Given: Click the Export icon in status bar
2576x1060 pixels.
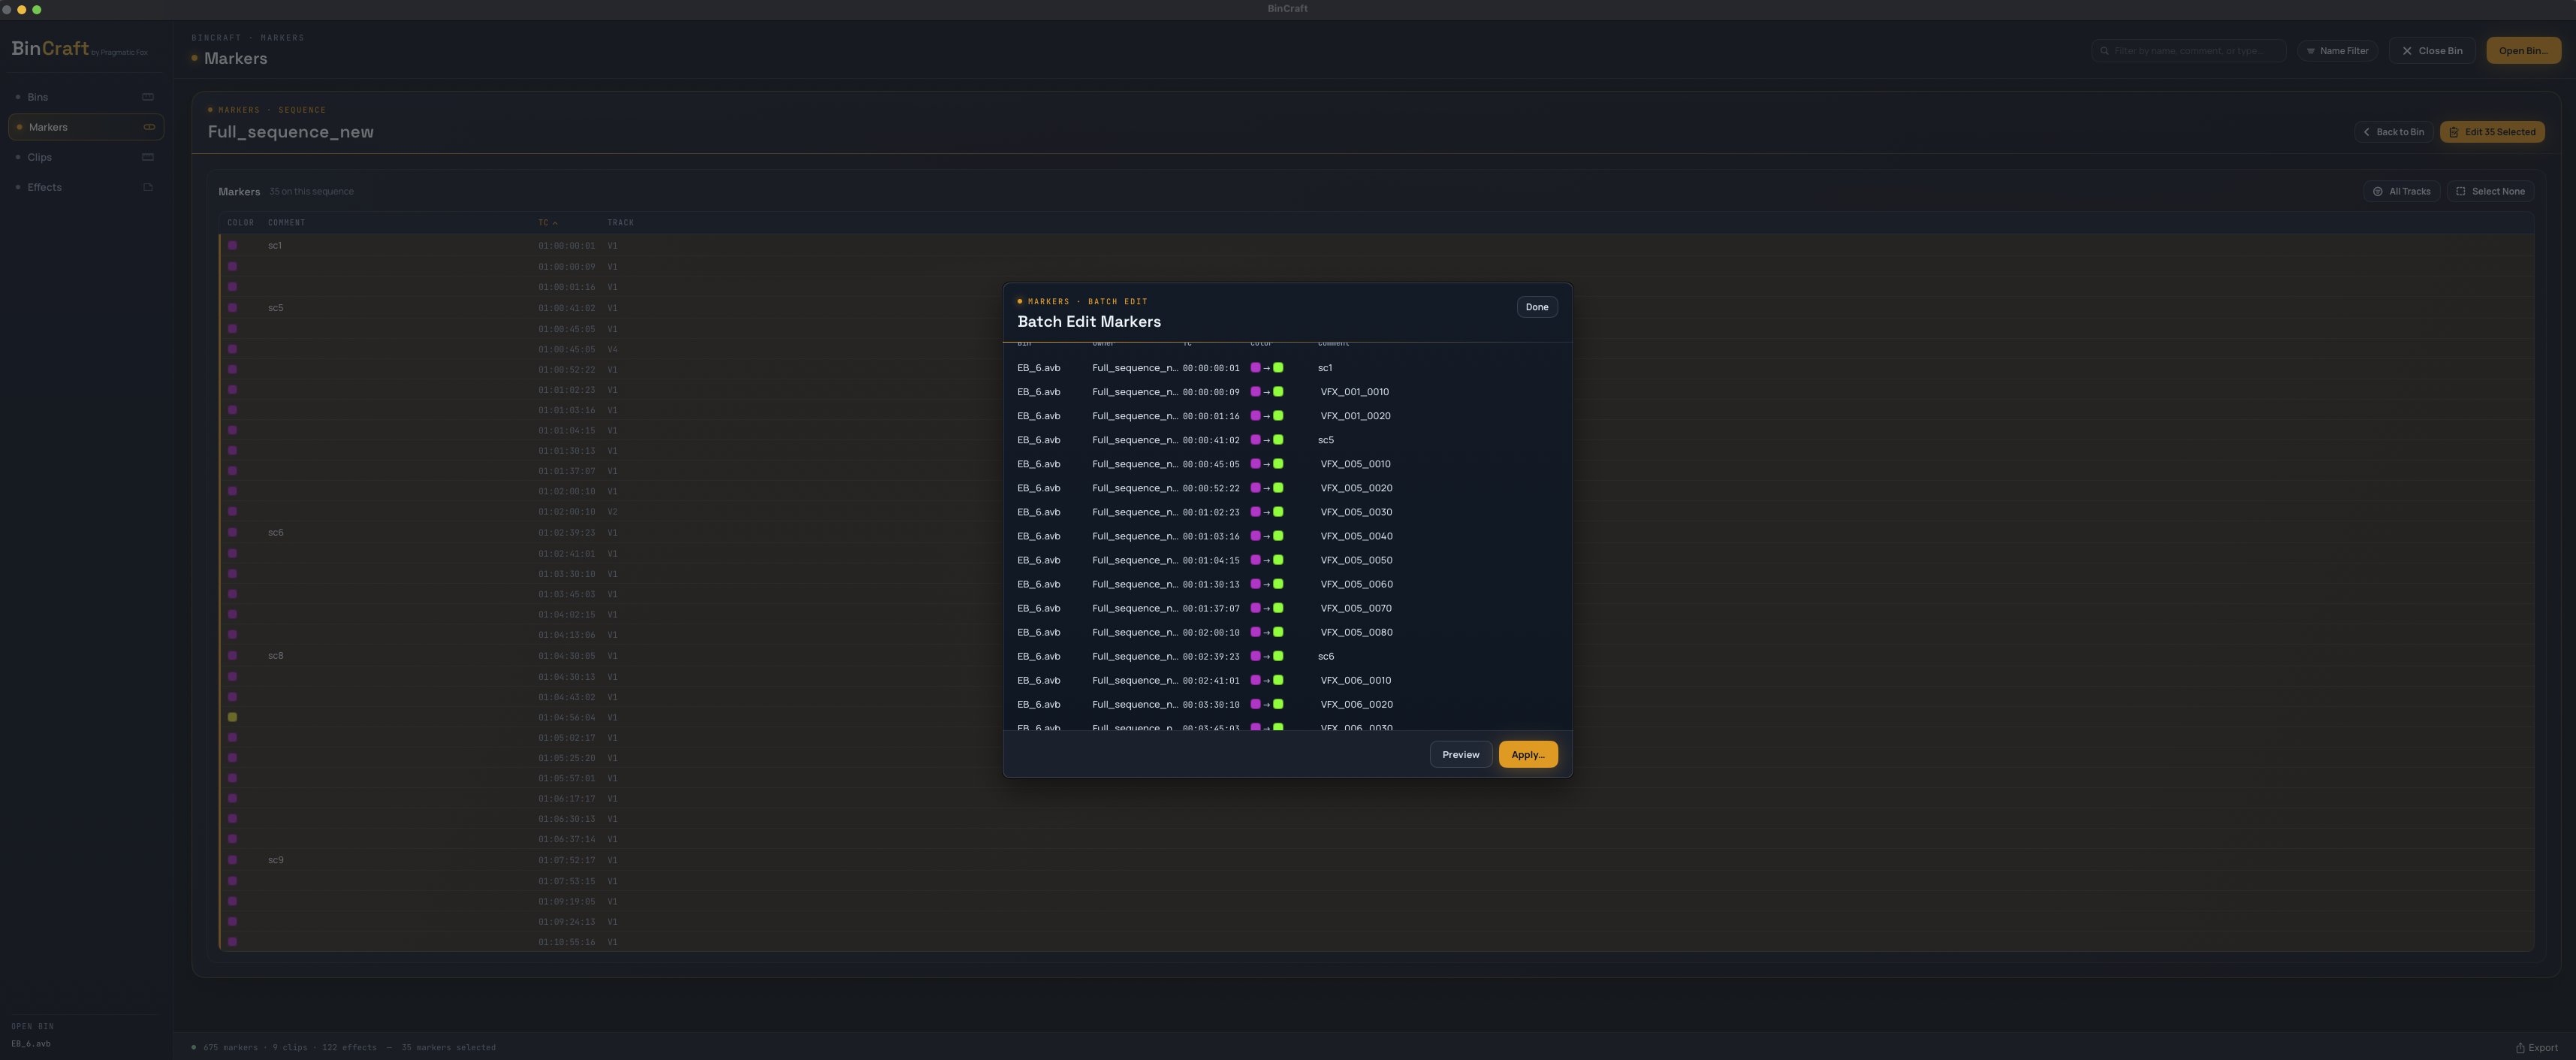Looking at the screenshot, I should [x=2520, y=1048].
